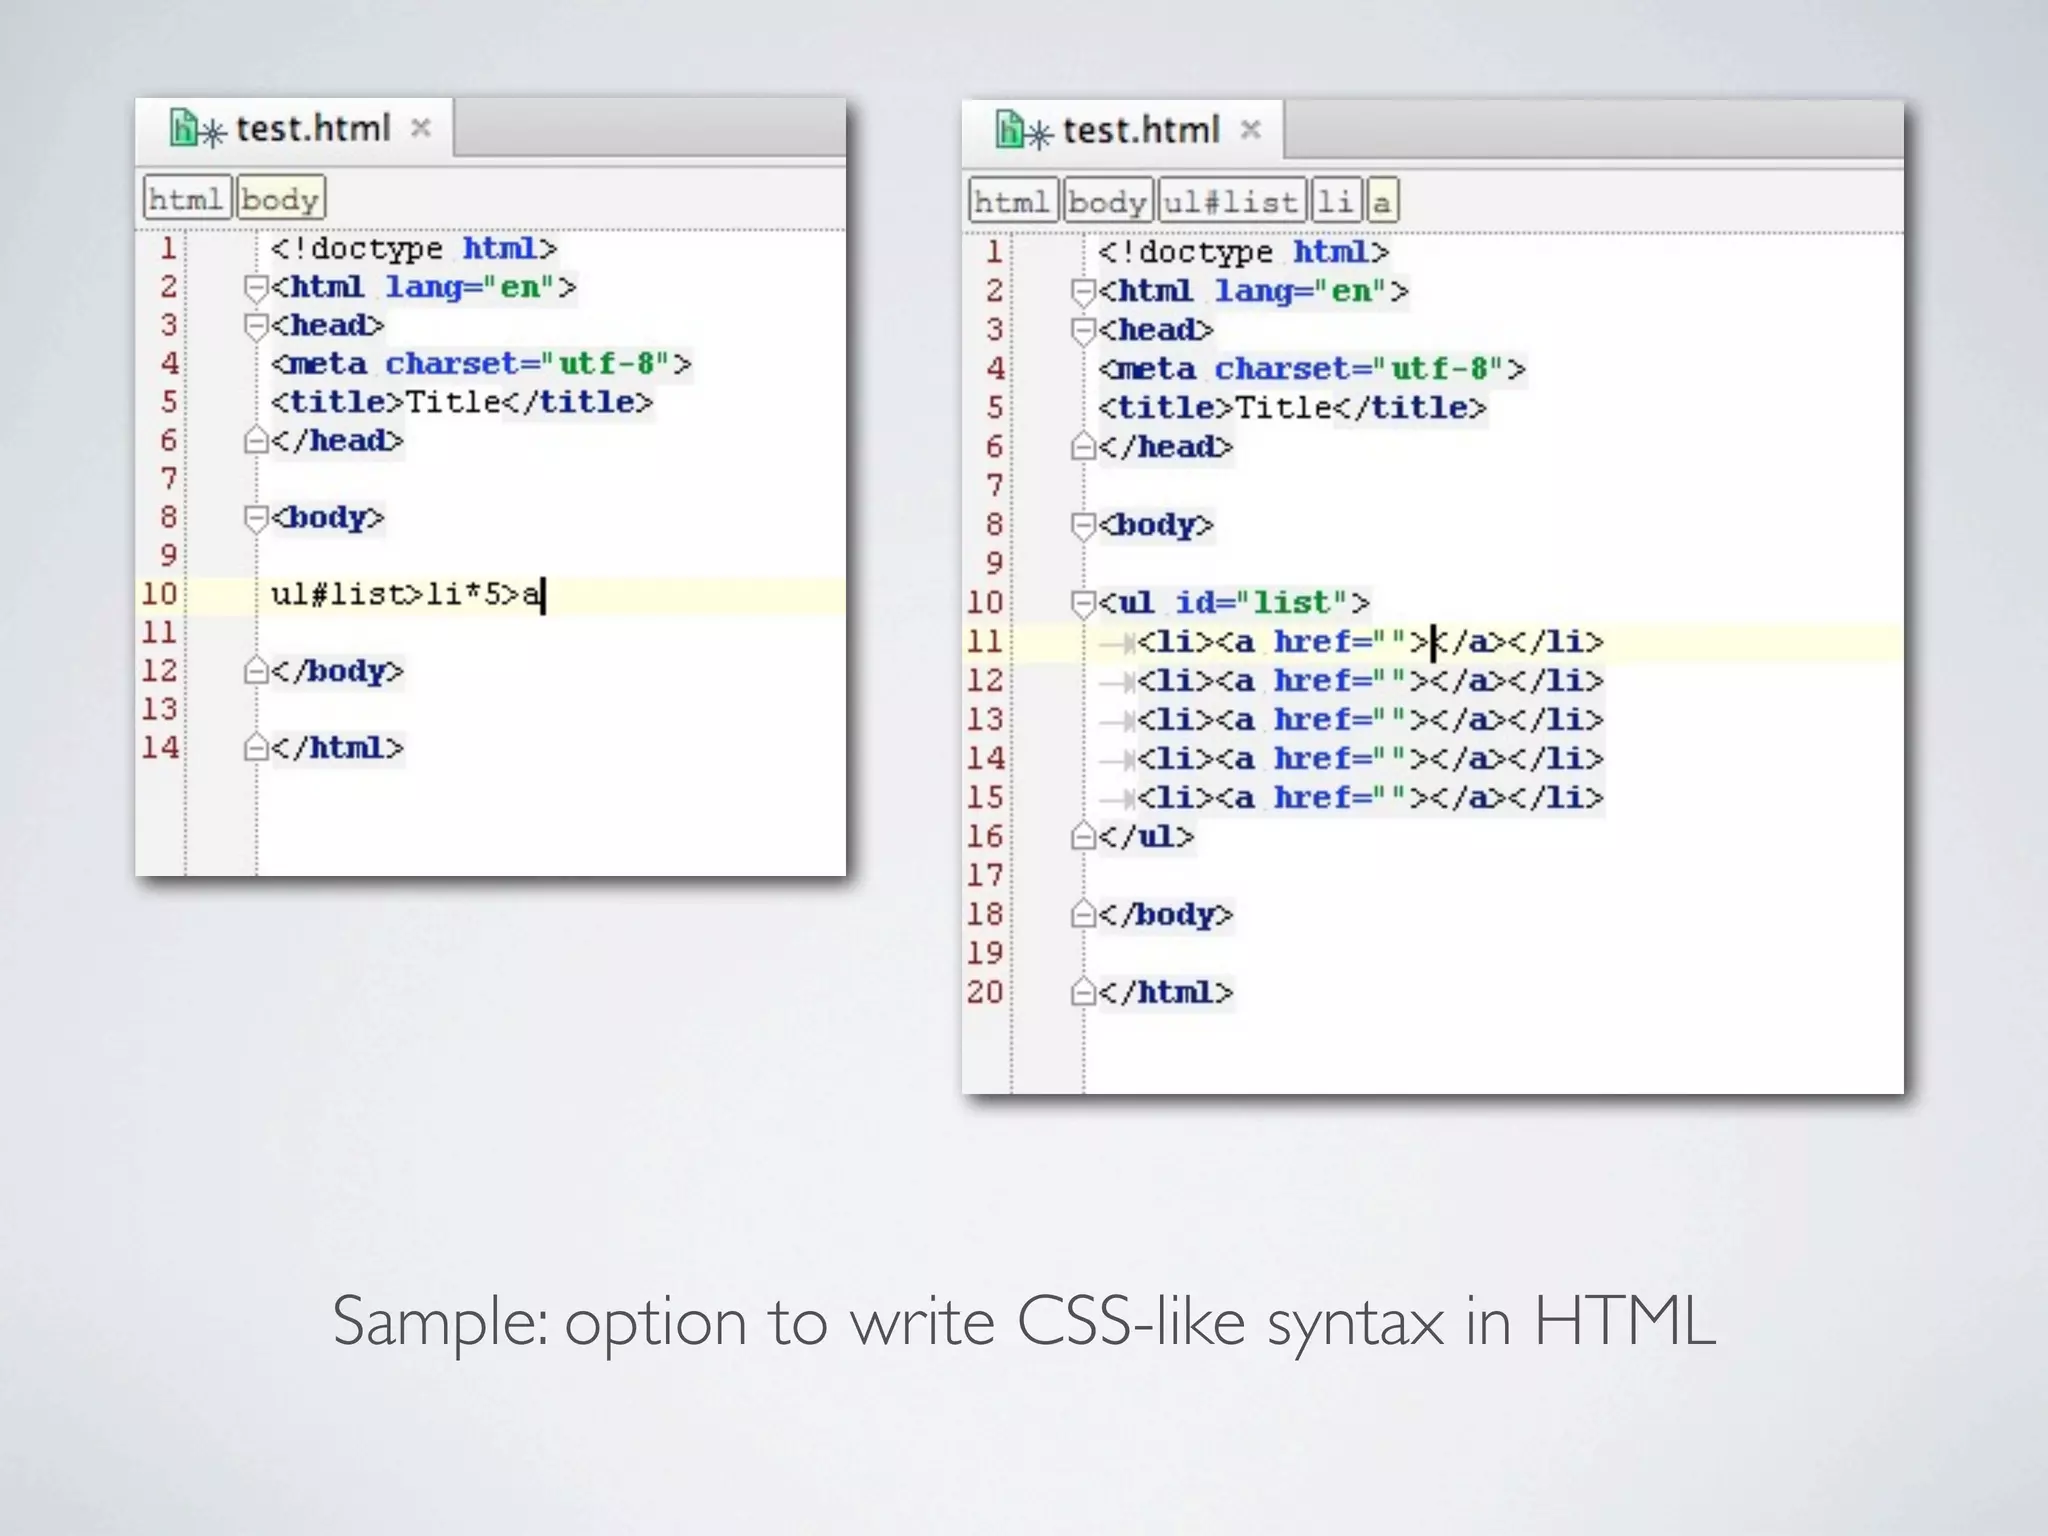Click closing ul fold marker in right editor
Image resolution: width=2048 pixels, height=1536 pixels.
(1083, 837)
